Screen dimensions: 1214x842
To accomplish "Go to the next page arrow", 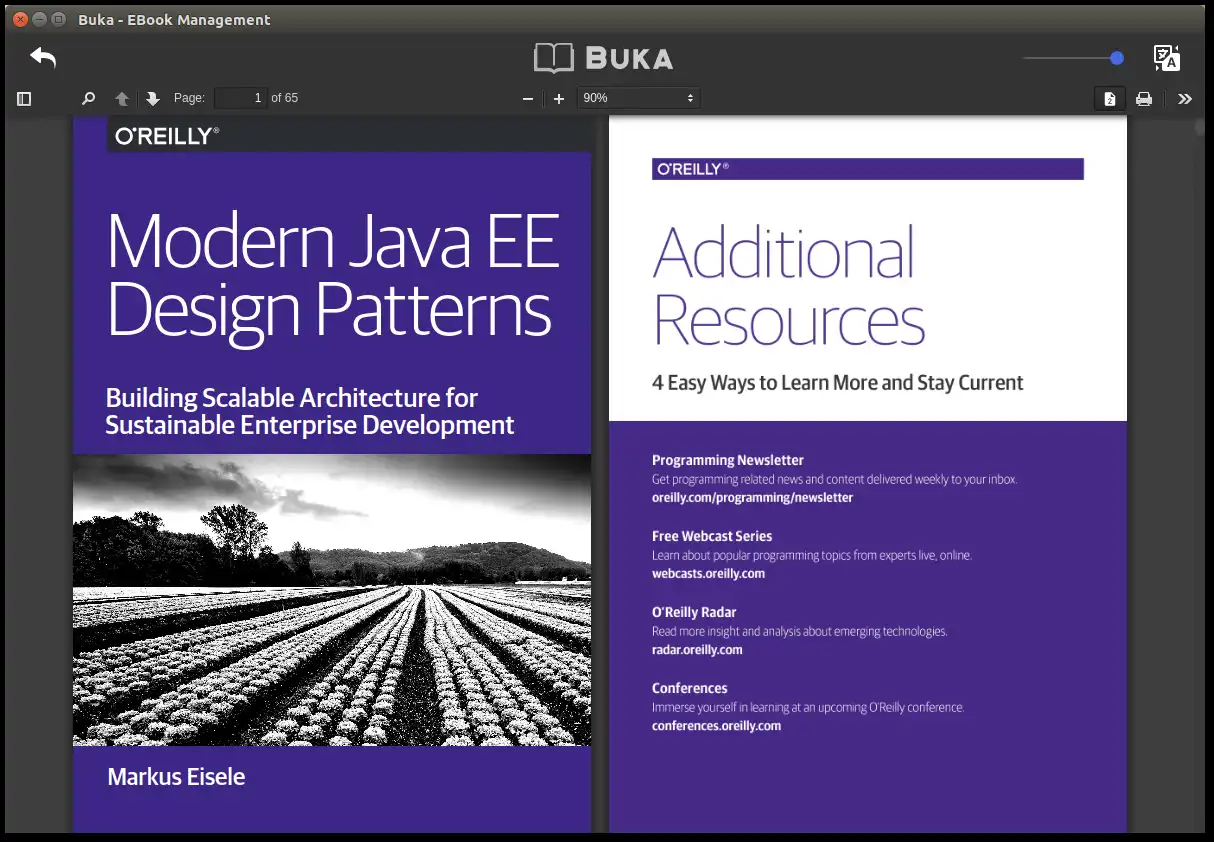I will point(153,98).
